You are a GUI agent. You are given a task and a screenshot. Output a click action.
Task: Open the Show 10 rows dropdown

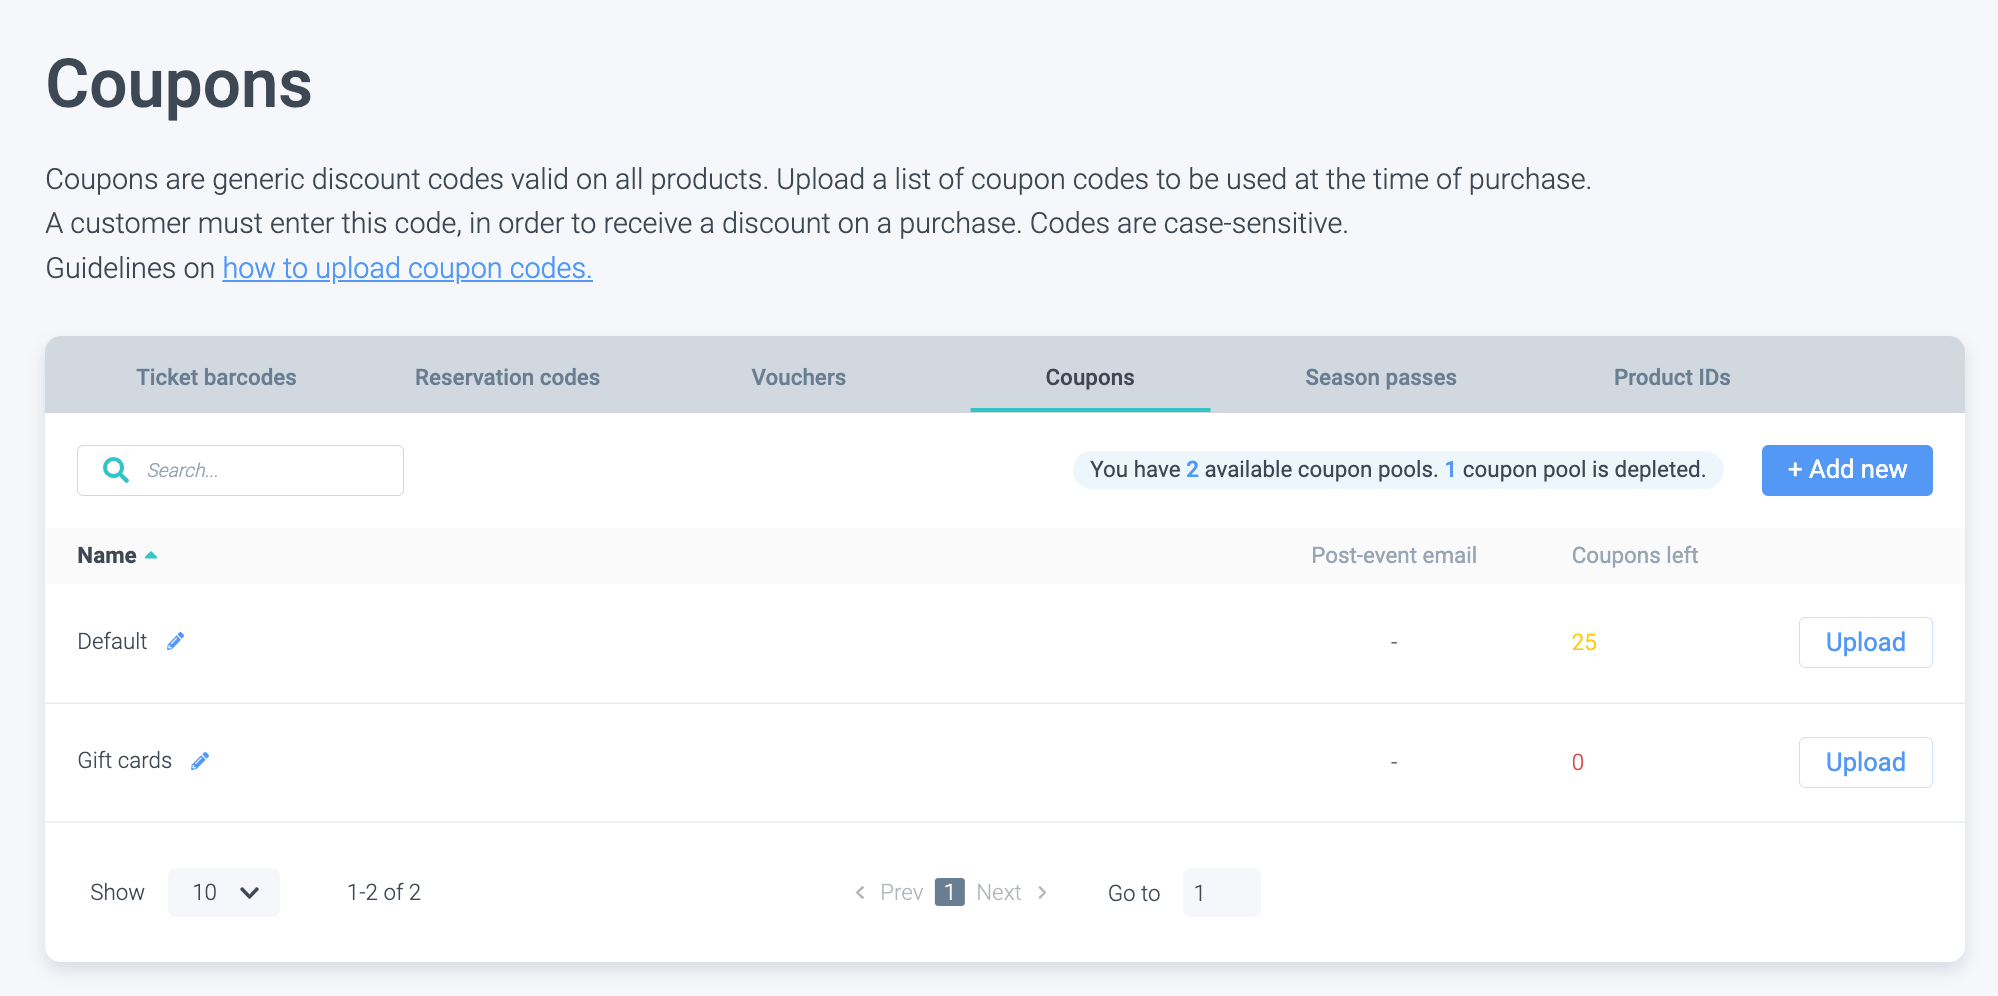(x=224, y=892)
